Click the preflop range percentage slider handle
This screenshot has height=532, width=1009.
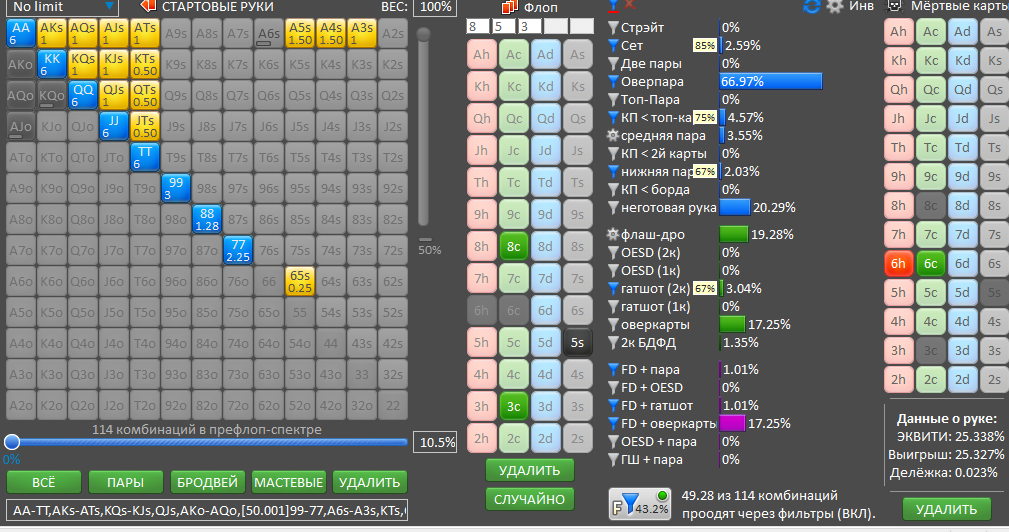tap(12, 442)
